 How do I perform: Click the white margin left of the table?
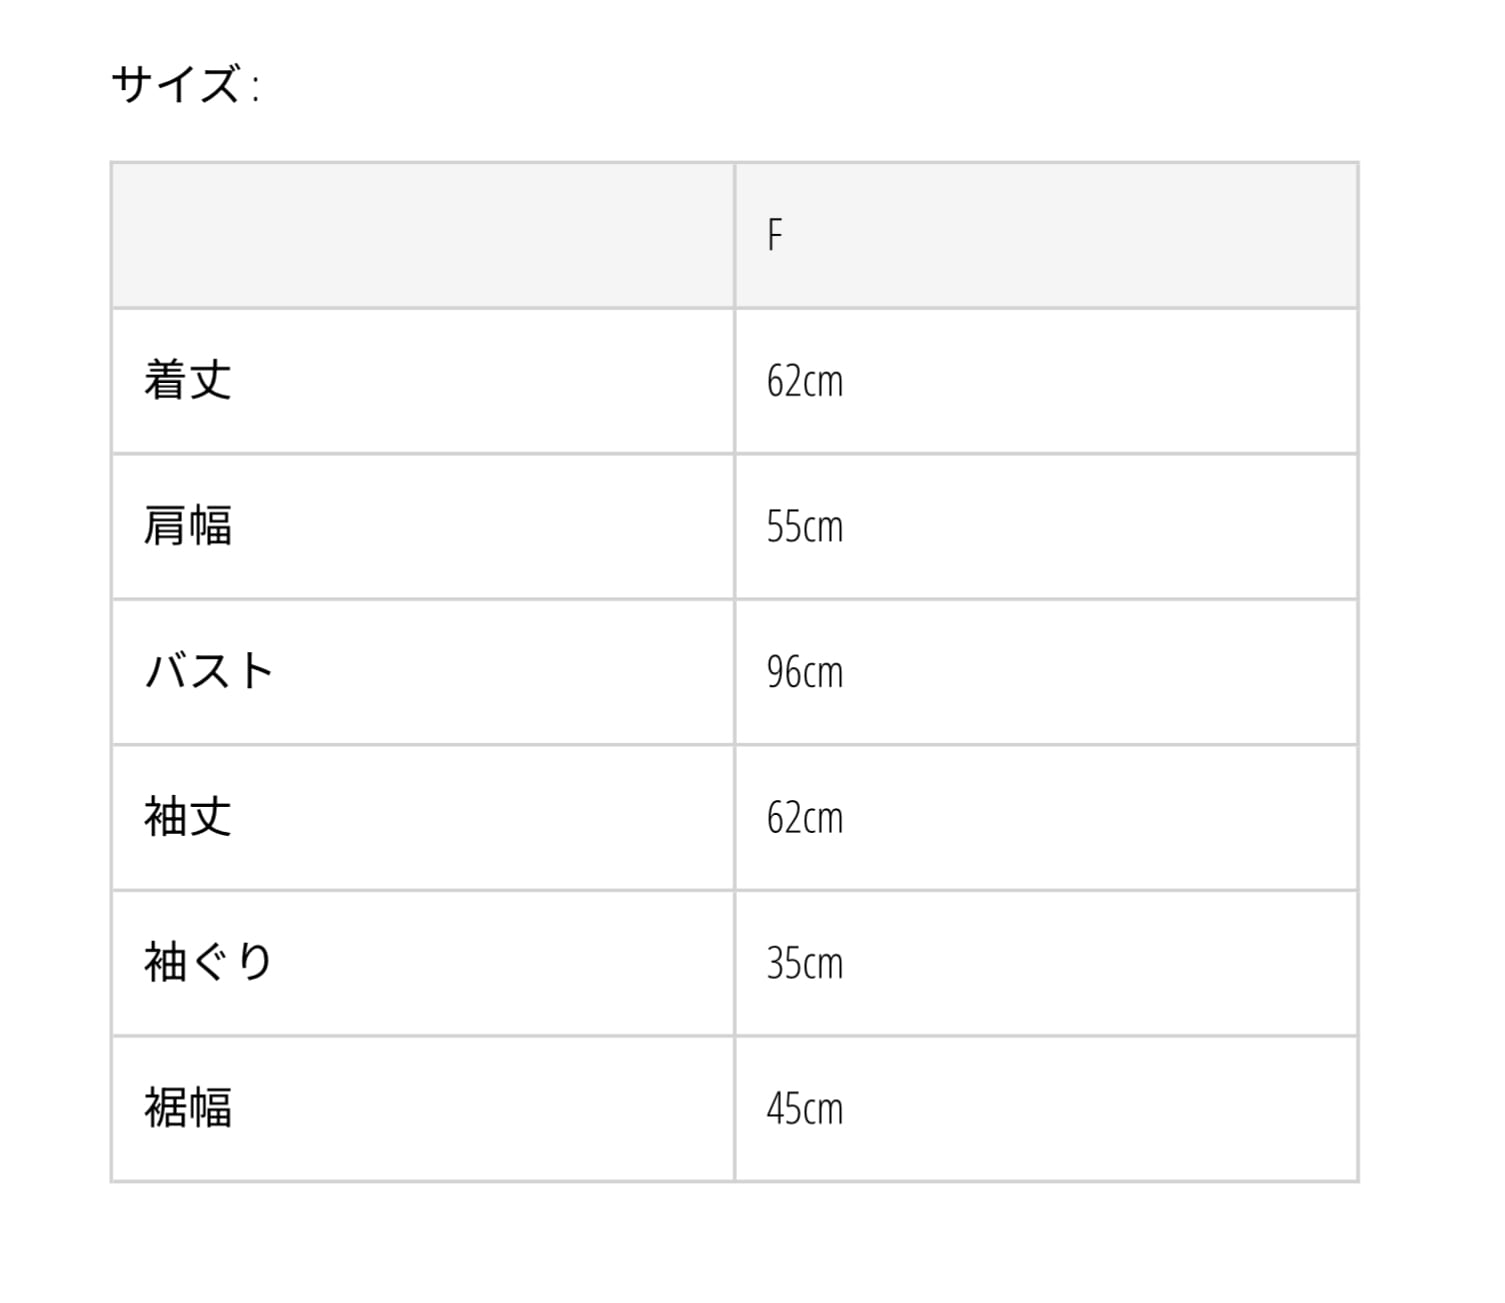pos(54,672)
